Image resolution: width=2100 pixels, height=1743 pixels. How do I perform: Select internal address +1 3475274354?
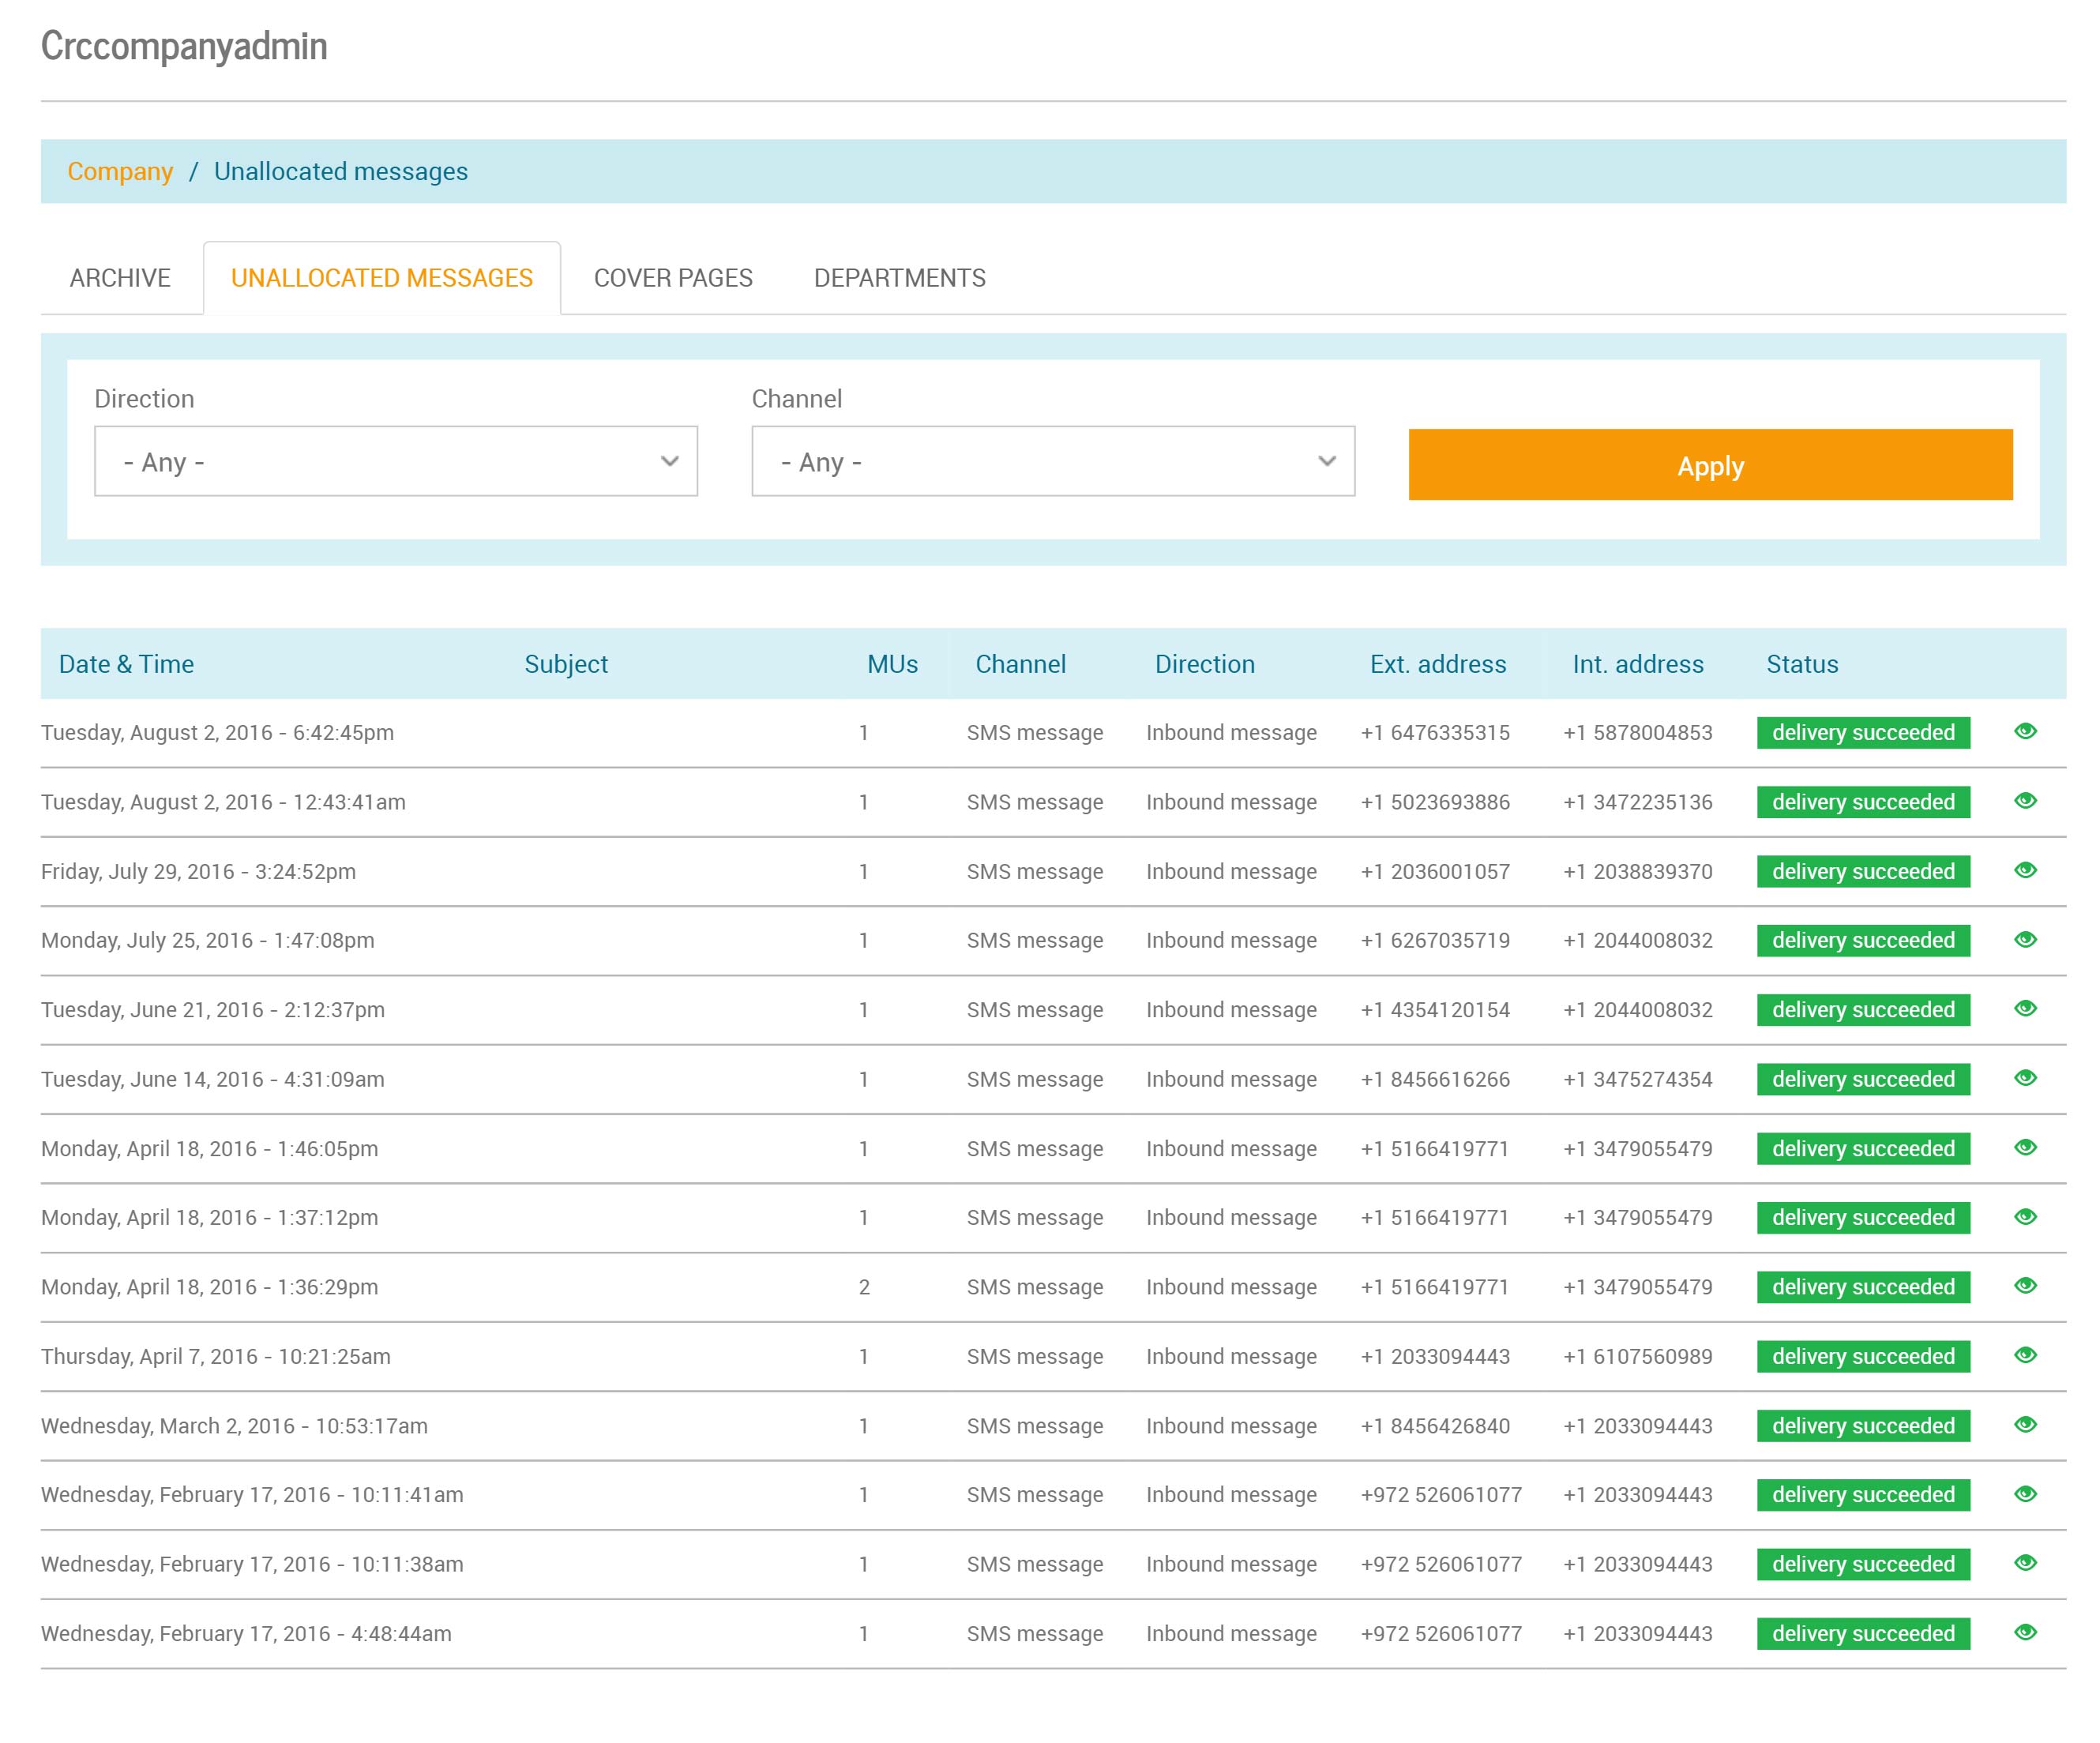[x=1638, y=1079]
